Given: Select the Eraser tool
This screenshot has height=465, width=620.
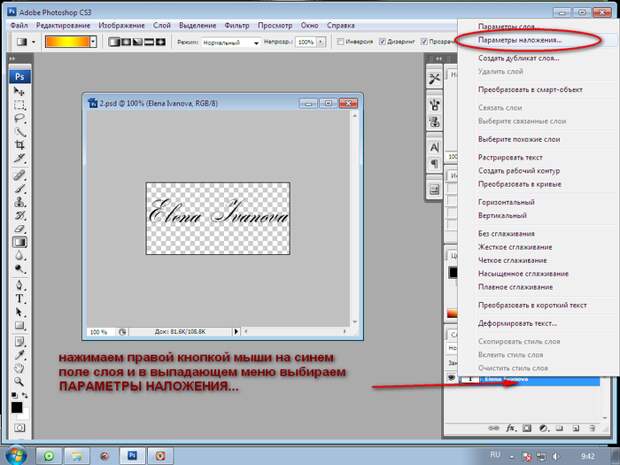Looking at the screenshot, I should point(19,229).
